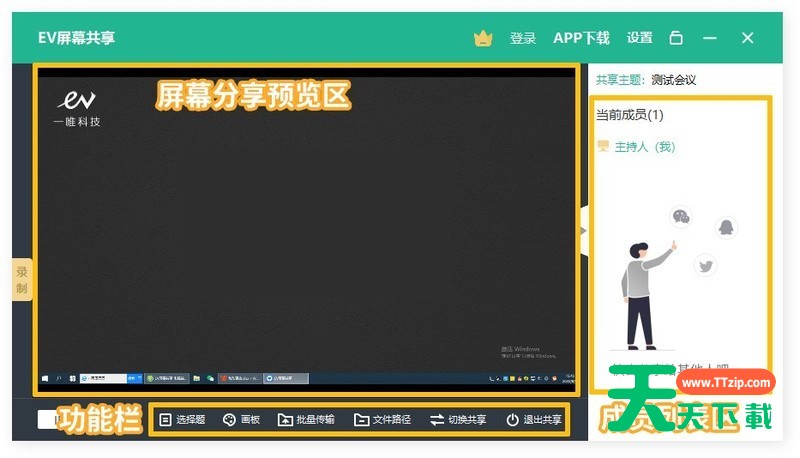Viewport: 800px width, 458px height.
Task: Click the 测试会议 sharing topic text
Action: pos(673,80)
